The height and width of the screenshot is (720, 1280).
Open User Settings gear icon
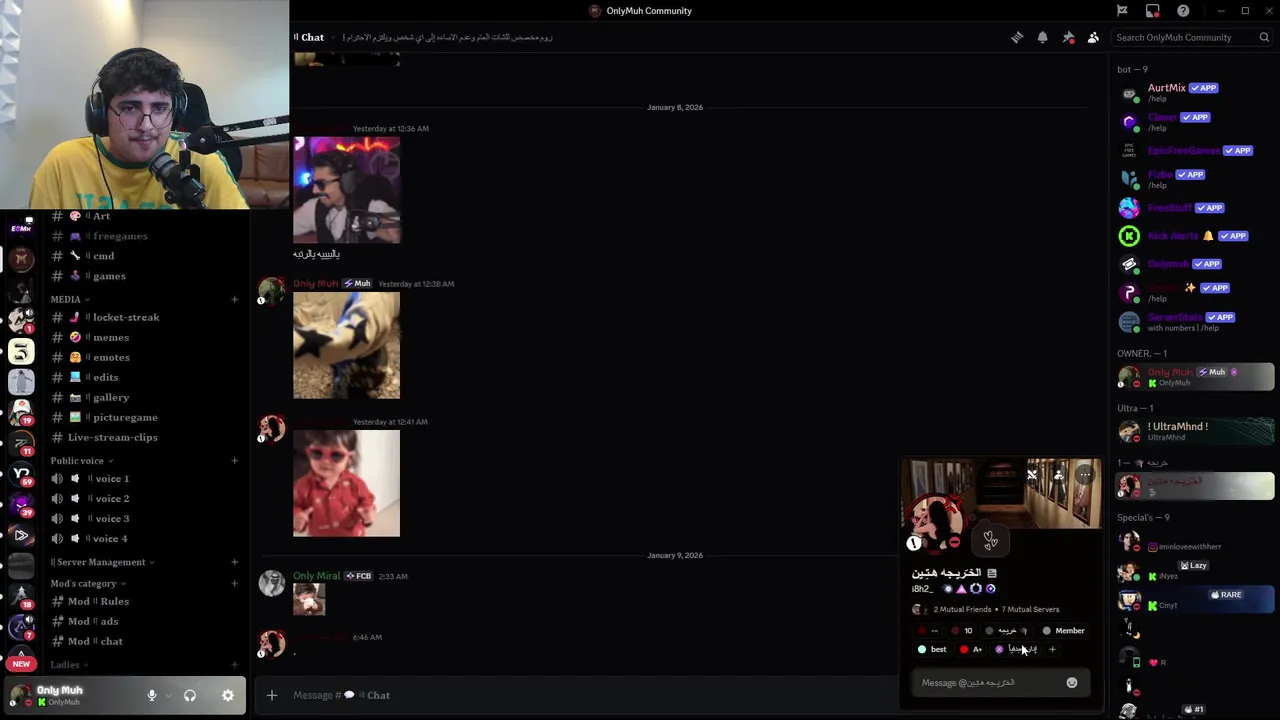(228, 695)
